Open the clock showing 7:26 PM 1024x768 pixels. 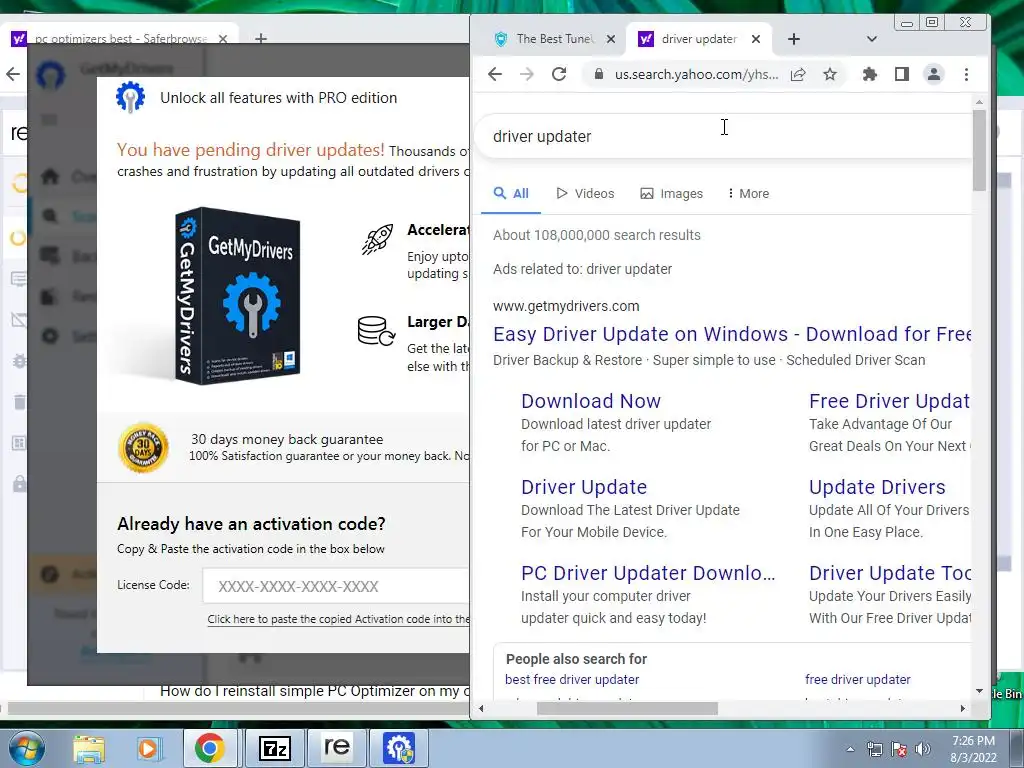click(974, 749)
